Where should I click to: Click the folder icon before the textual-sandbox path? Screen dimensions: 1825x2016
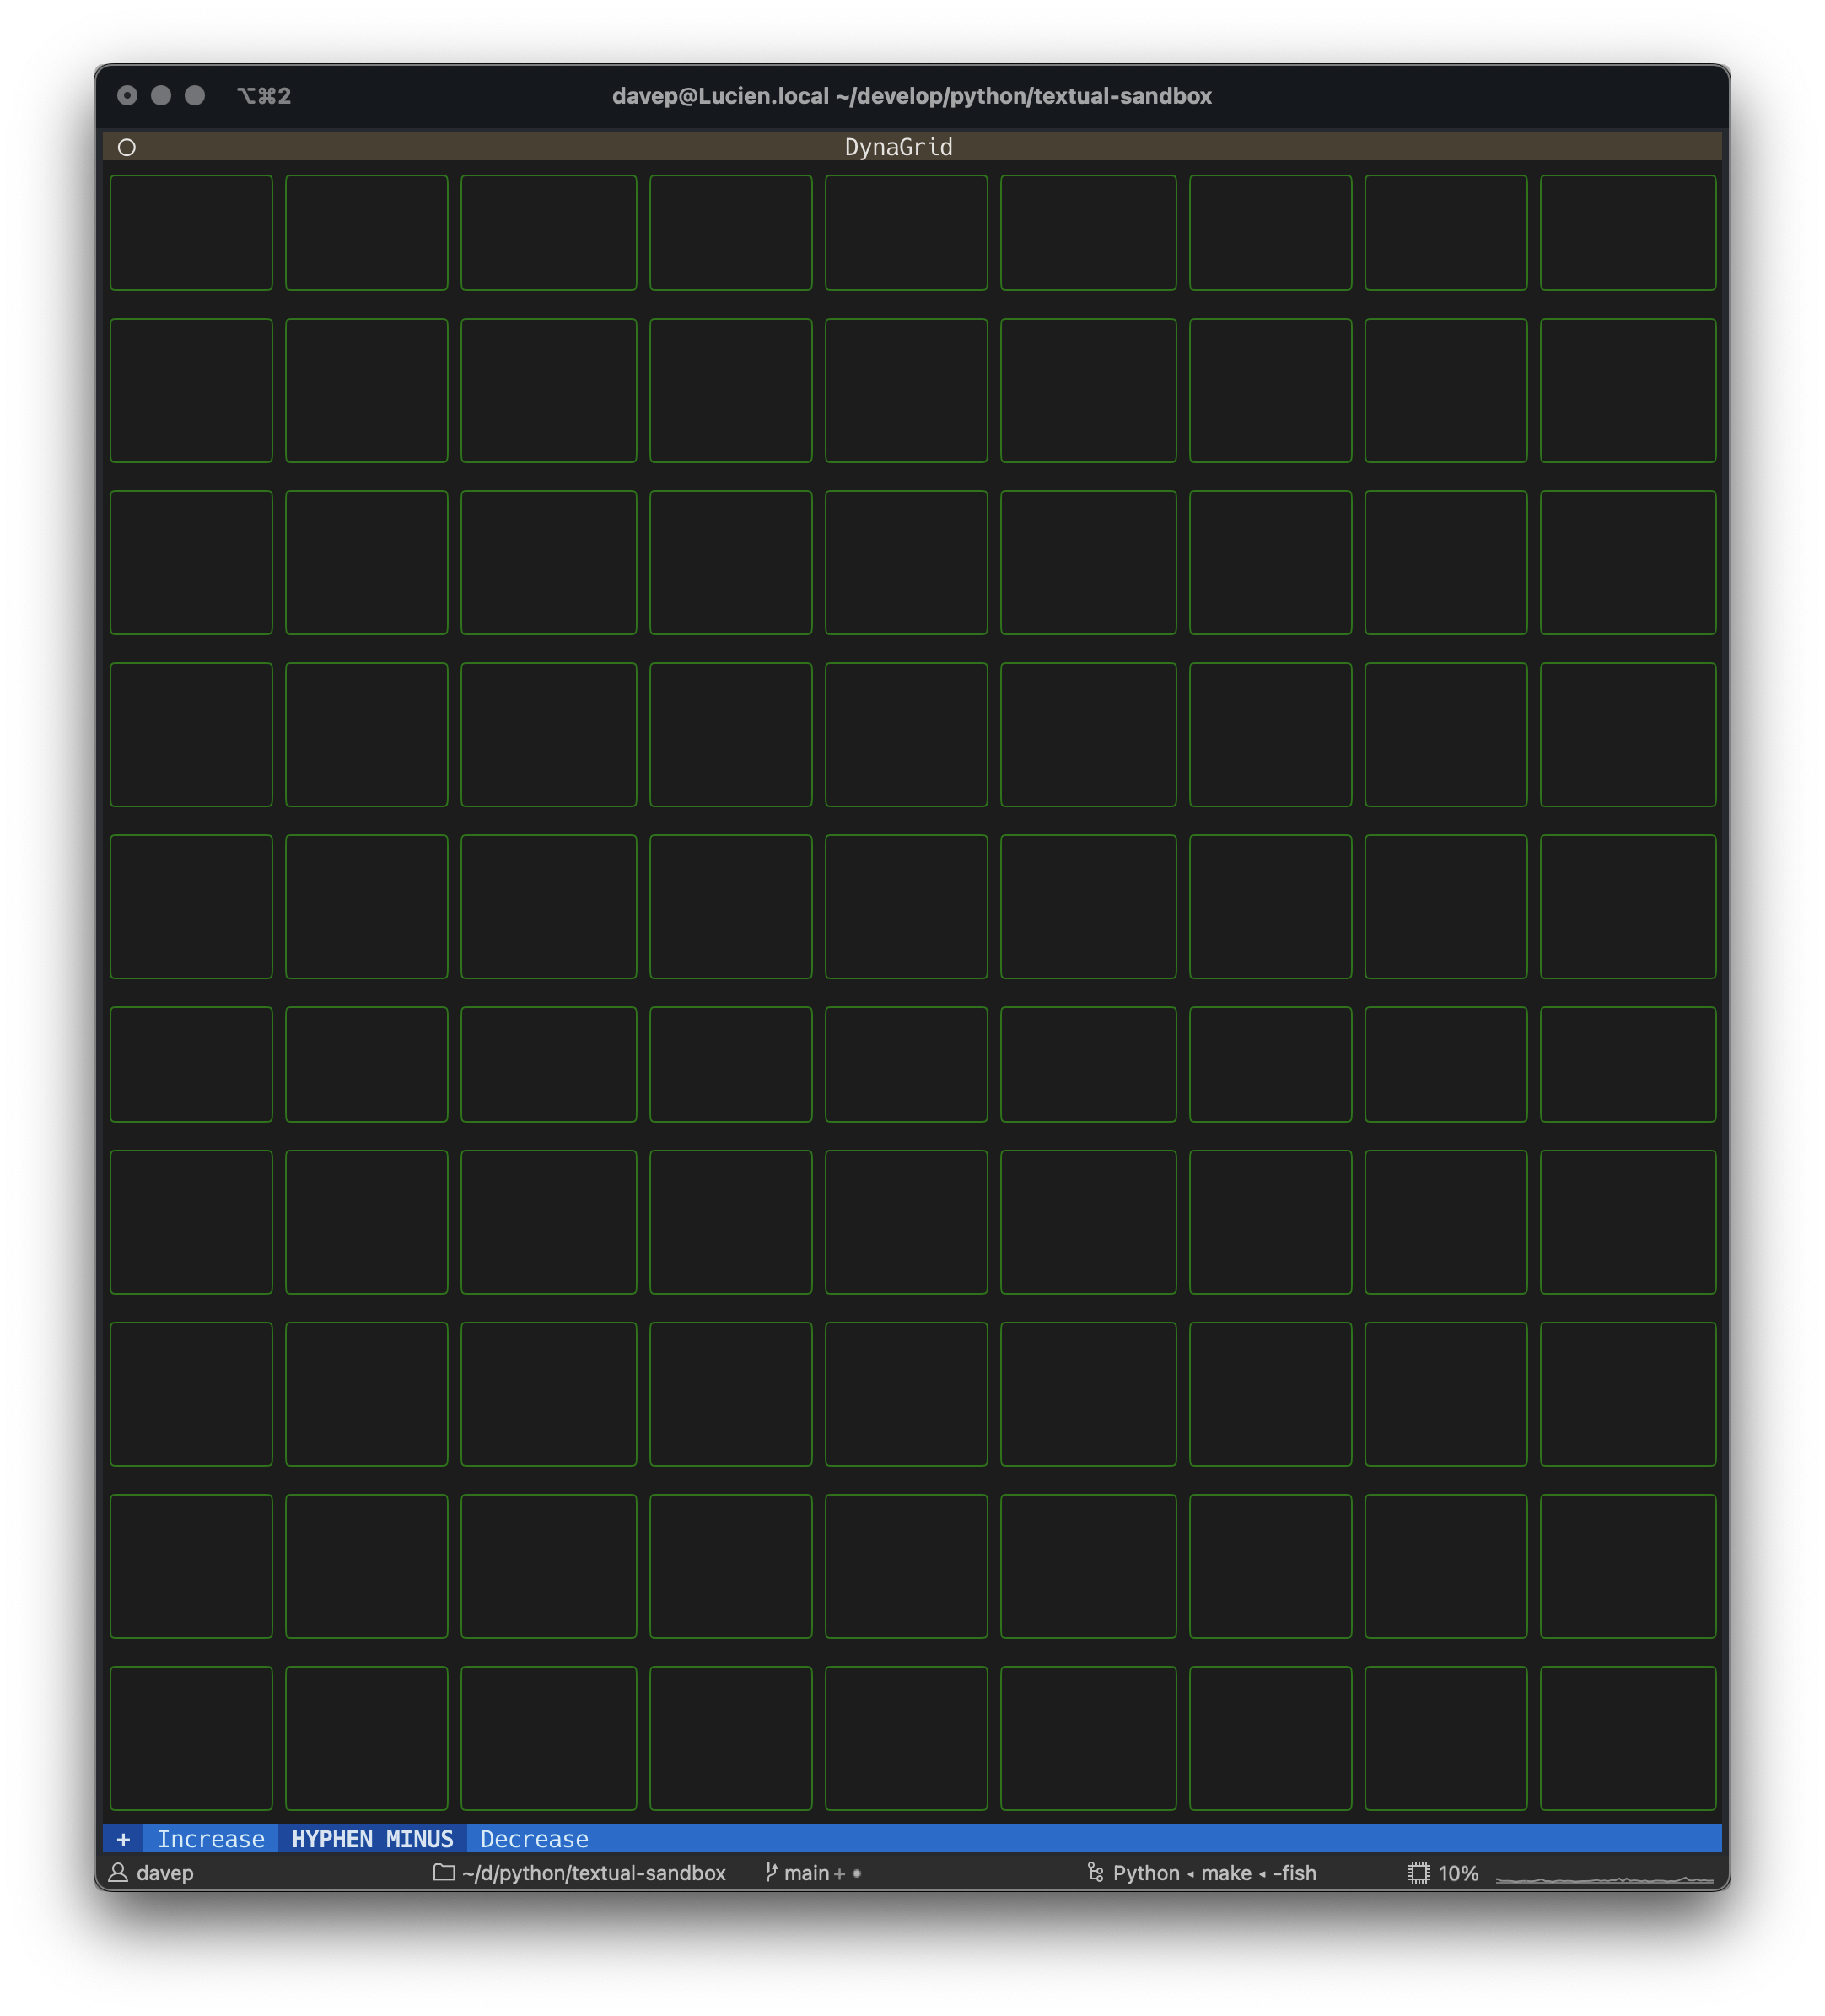443,1873
